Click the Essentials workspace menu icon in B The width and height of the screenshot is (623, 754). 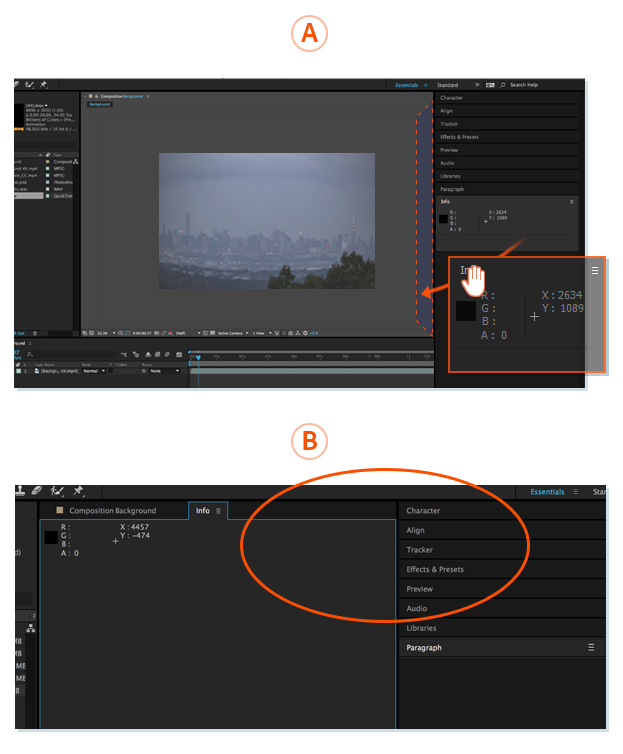pyautogui.click(x=575, y=492)
